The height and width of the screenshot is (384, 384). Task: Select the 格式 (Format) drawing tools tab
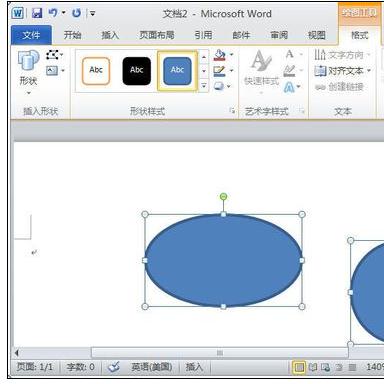point(360,35)
